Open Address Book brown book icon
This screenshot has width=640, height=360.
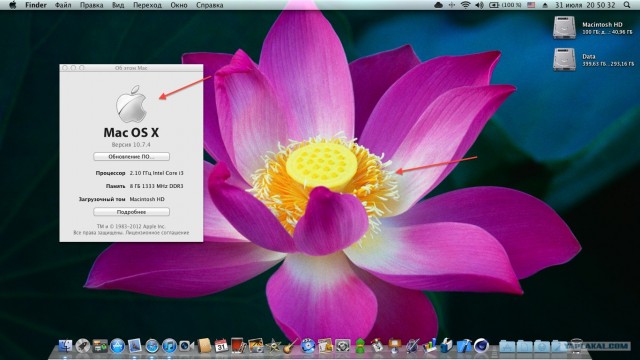[x=204, y=345]
